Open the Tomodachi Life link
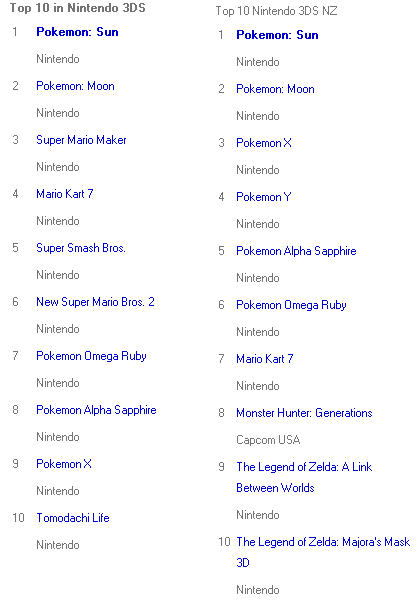The image size is (417, 604). point(73,517)
